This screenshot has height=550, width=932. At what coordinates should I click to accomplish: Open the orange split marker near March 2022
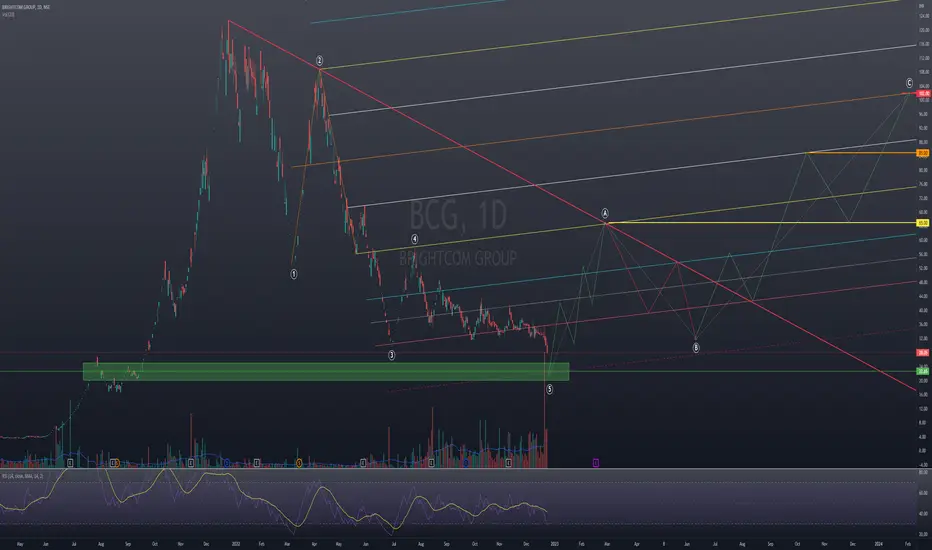click(299, 463)
